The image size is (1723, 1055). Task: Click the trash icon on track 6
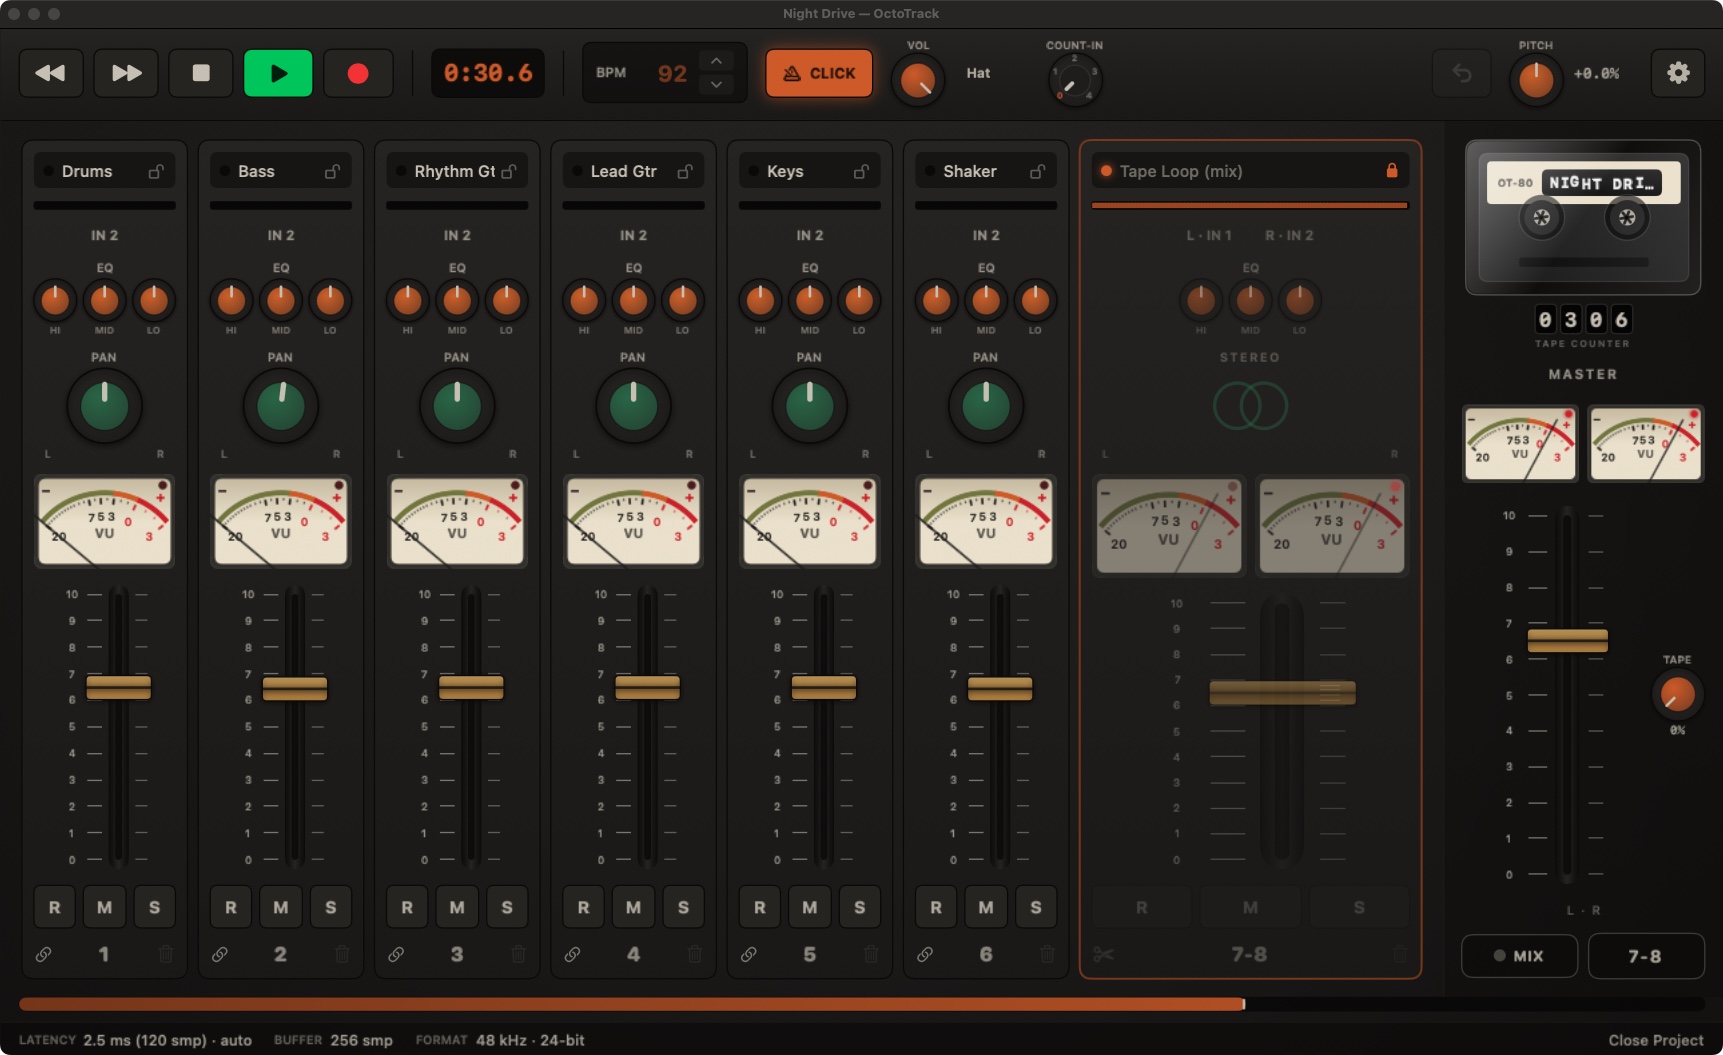click(x=1047, y=954)
